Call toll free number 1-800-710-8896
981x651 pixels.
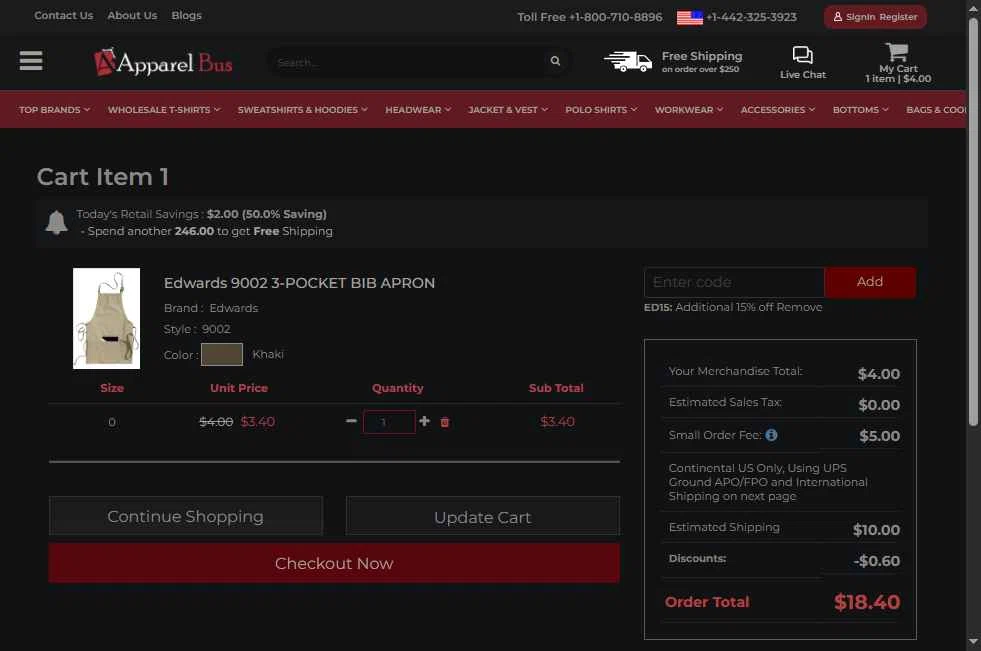tap(589, 17)
